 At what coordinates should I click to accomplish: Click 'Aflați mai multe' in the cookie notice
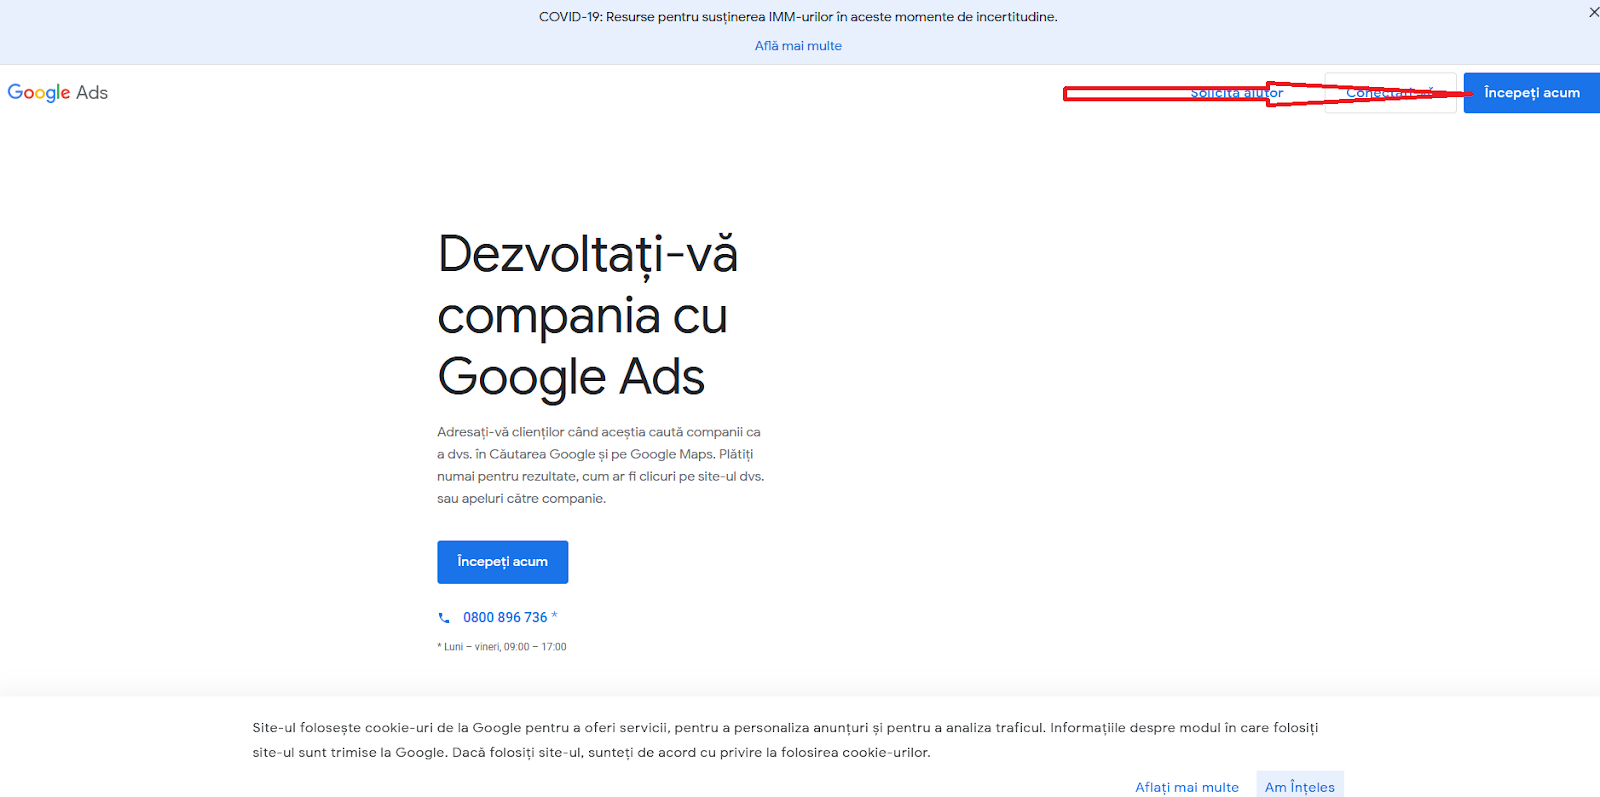(1187, 787)
